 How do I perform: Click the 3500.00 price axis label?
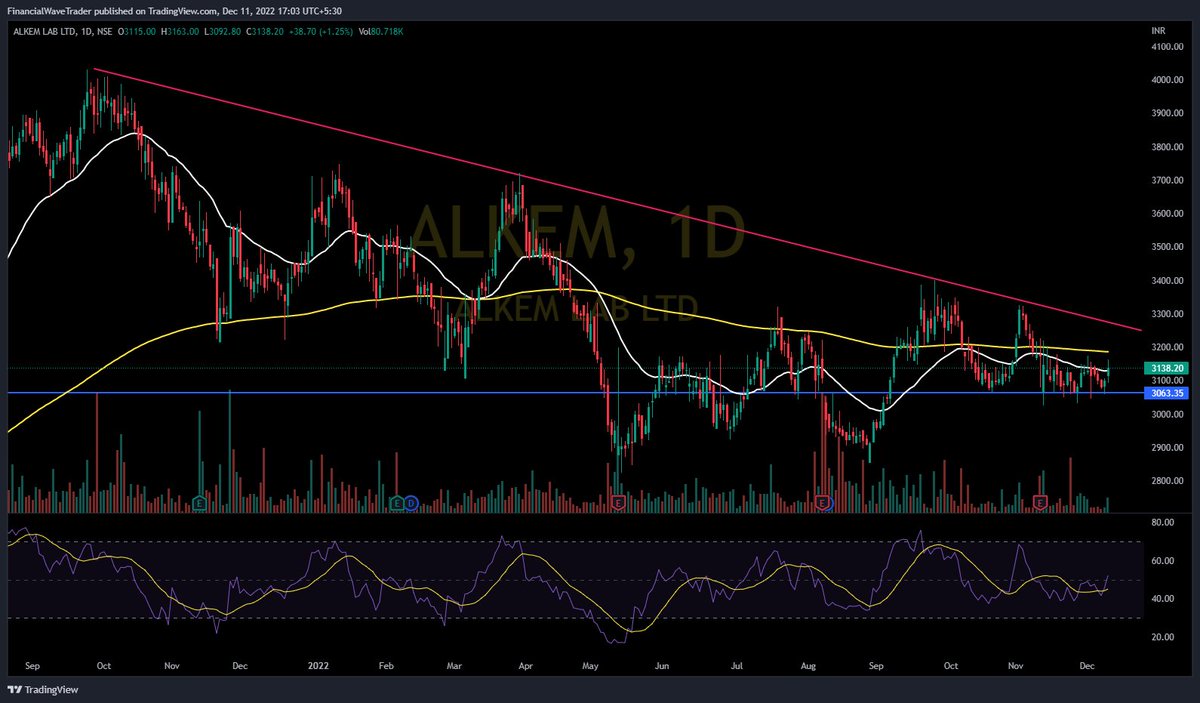[1166, 247]
